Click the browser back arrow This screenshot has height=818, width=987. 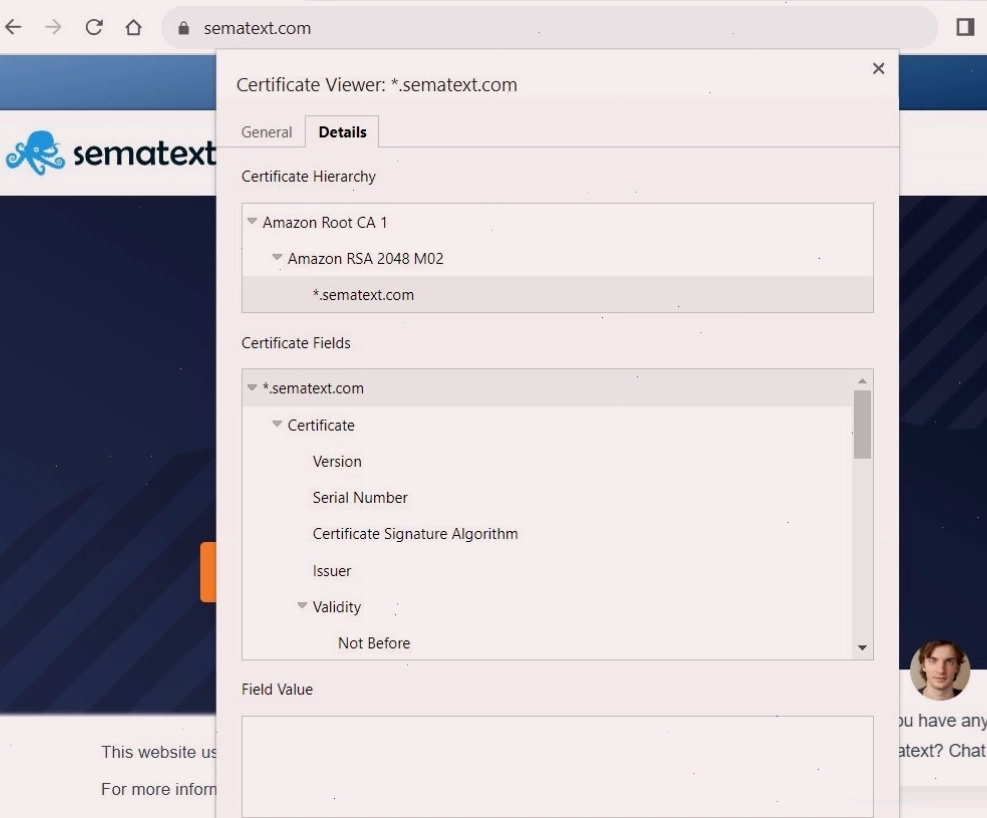(13, 27)
